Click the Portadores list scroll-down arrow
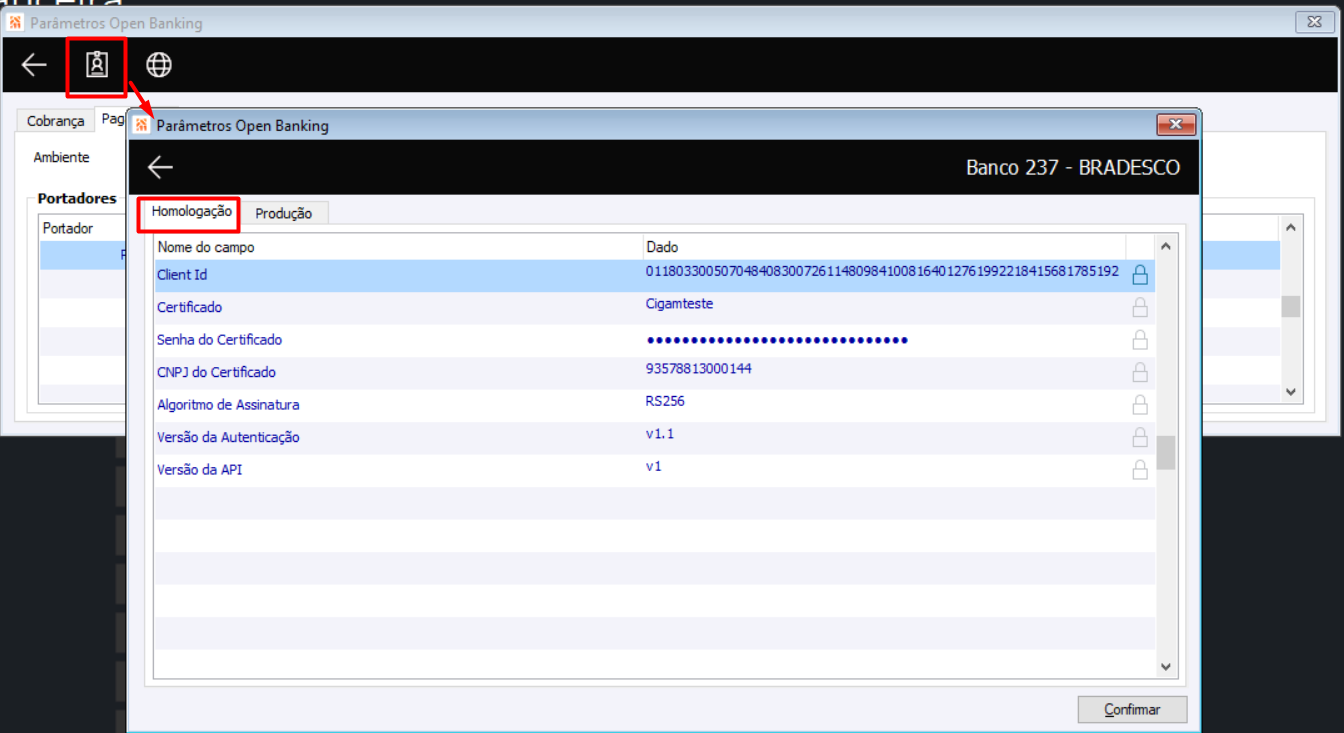Viewport: 1344px width, 733px height. (1291, 393)
